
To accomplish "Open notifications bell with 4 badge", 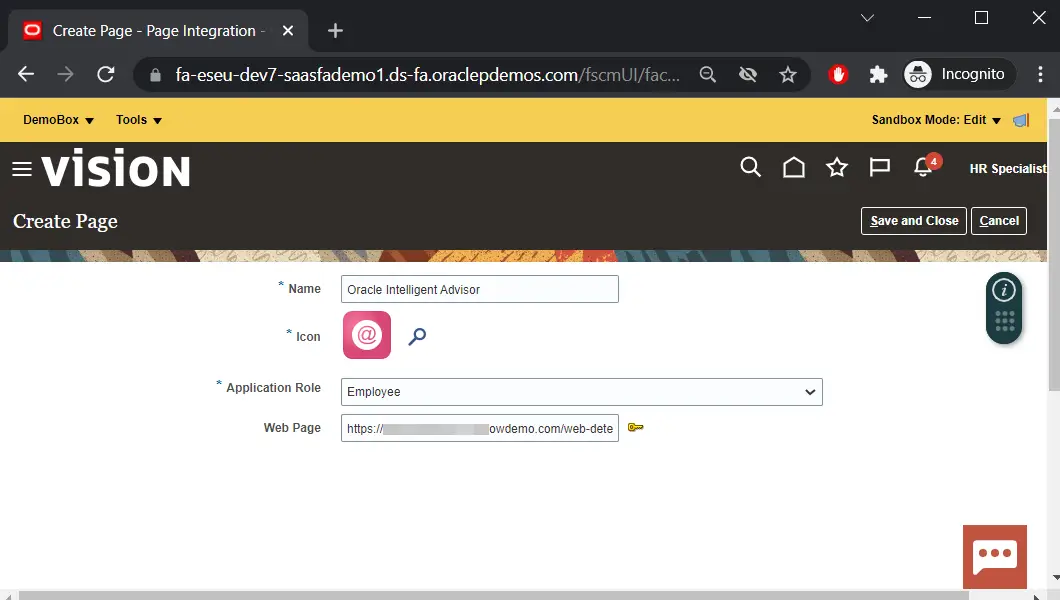I will [x=925, y=166].
